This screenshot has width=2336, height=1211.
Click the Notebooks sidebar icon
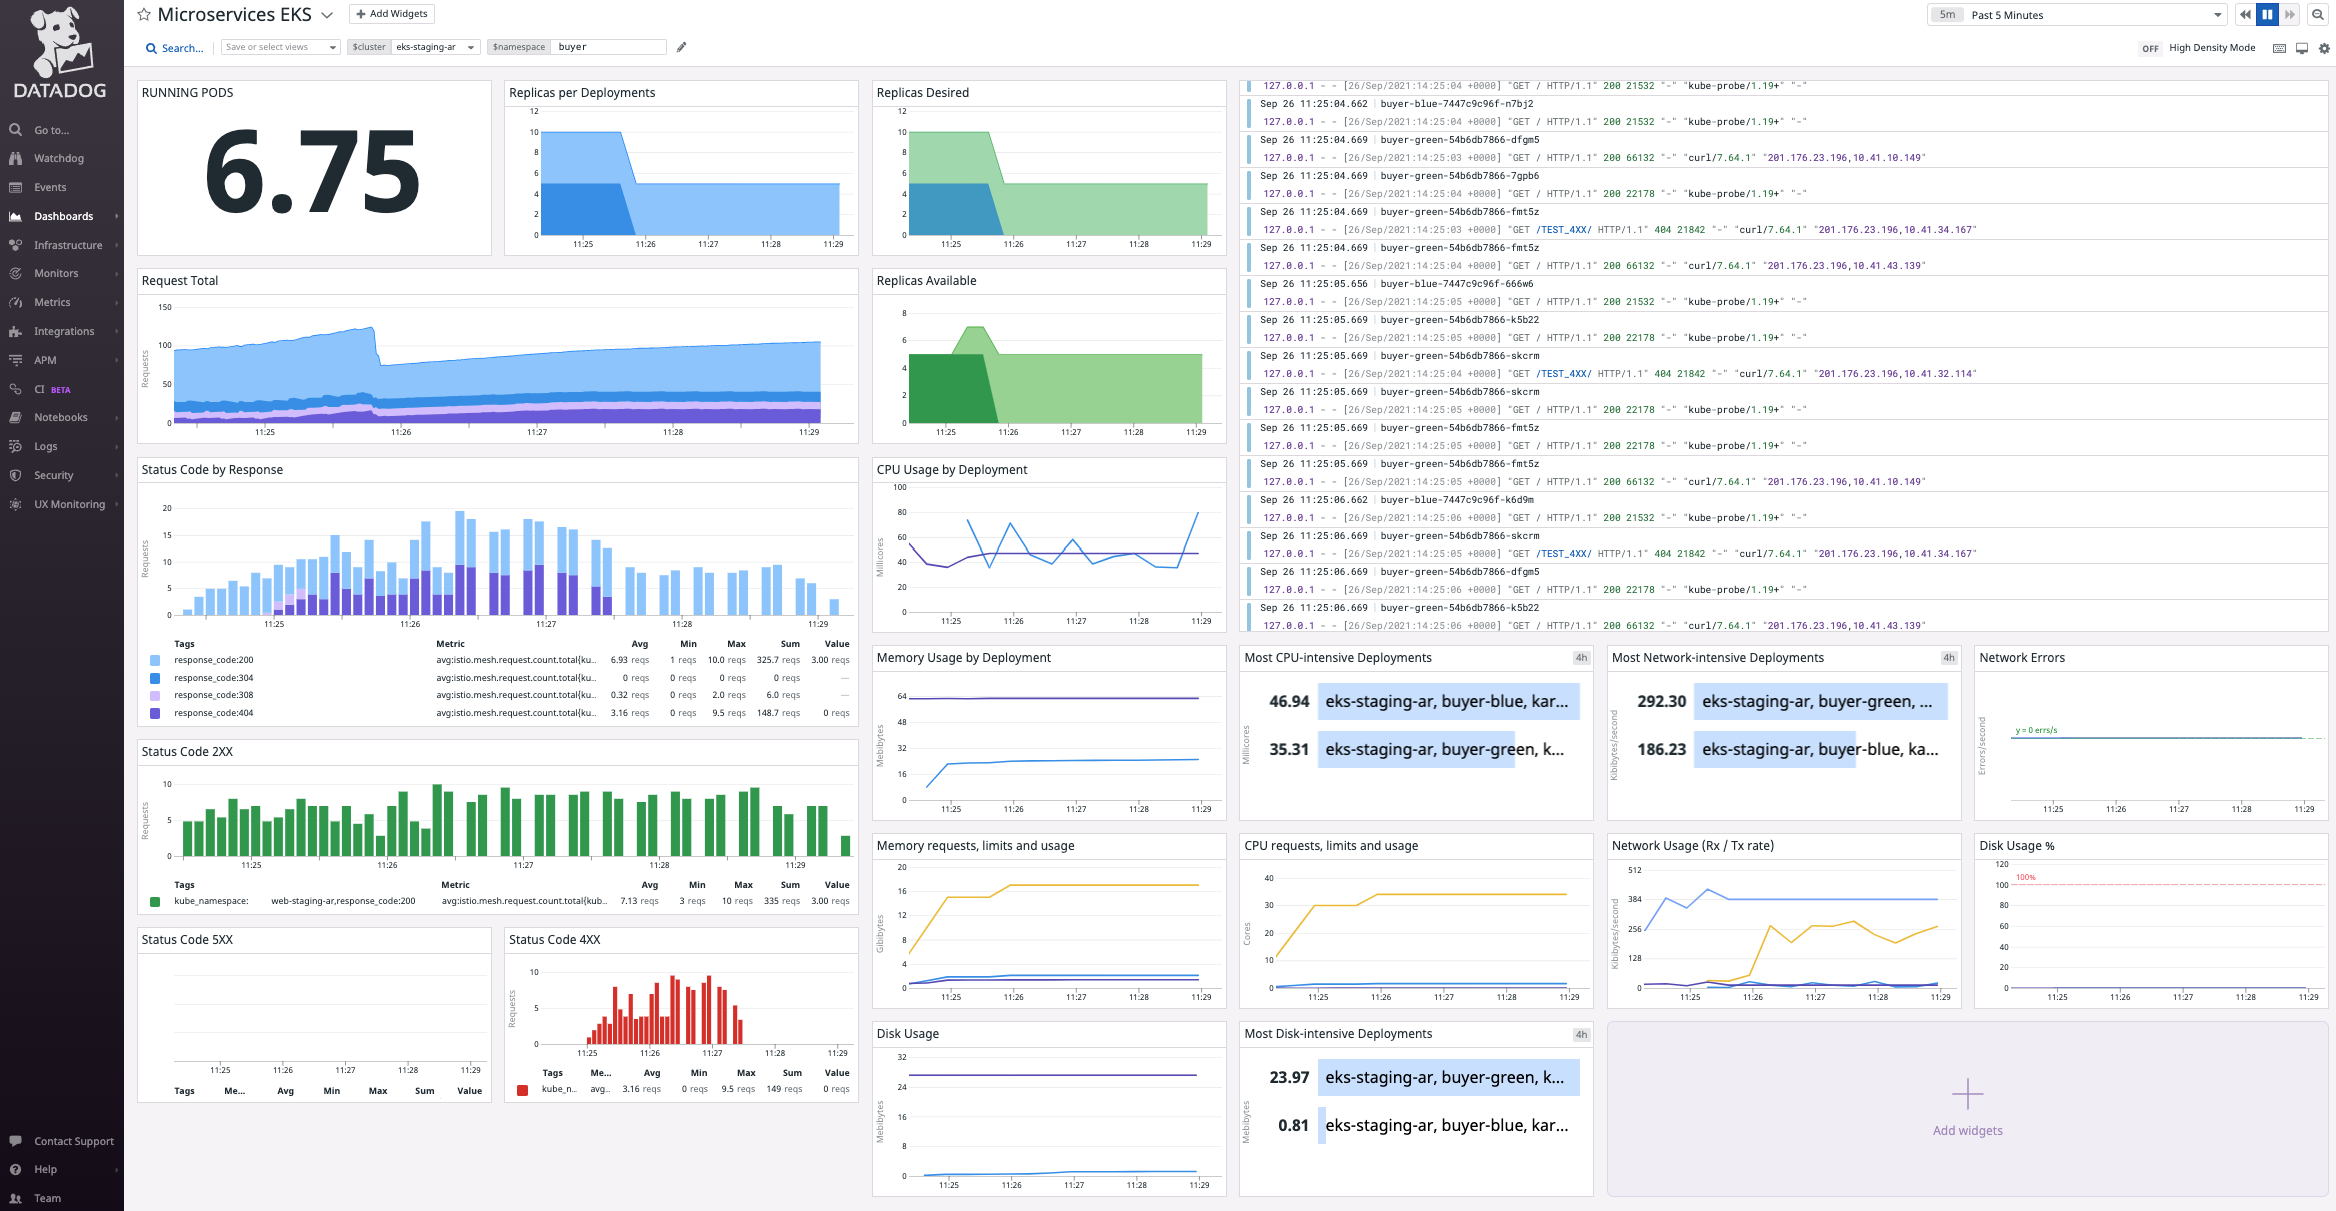tap(15, 417)
